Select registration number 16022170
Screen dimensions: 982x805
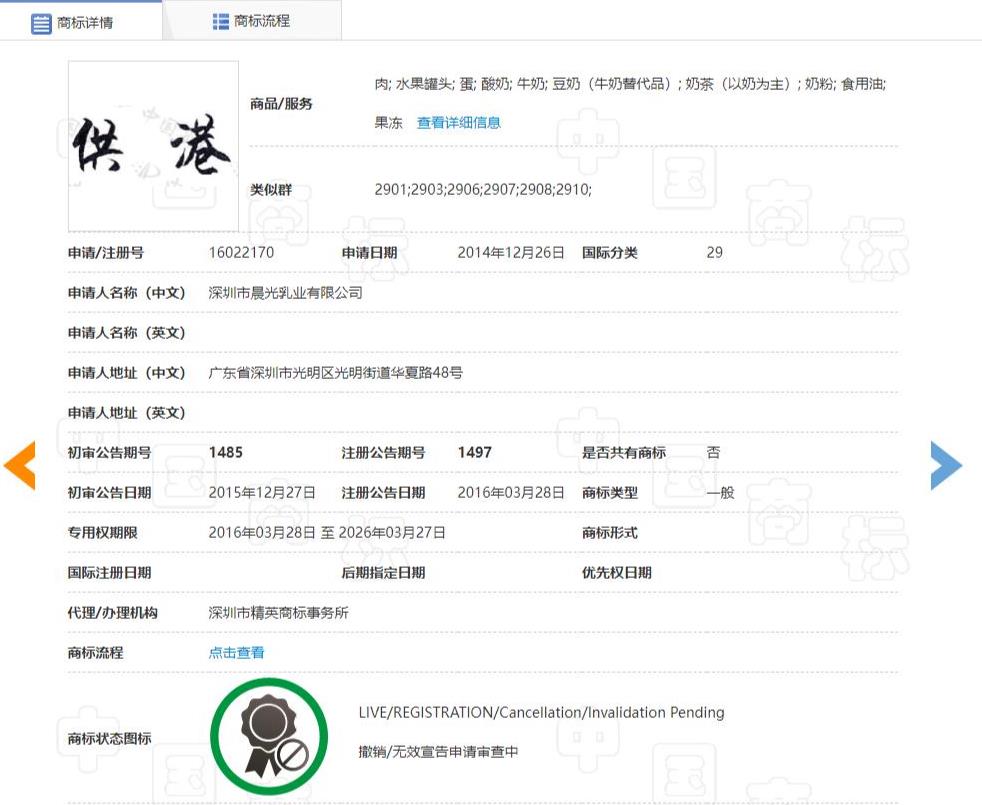tap(241, 253)
